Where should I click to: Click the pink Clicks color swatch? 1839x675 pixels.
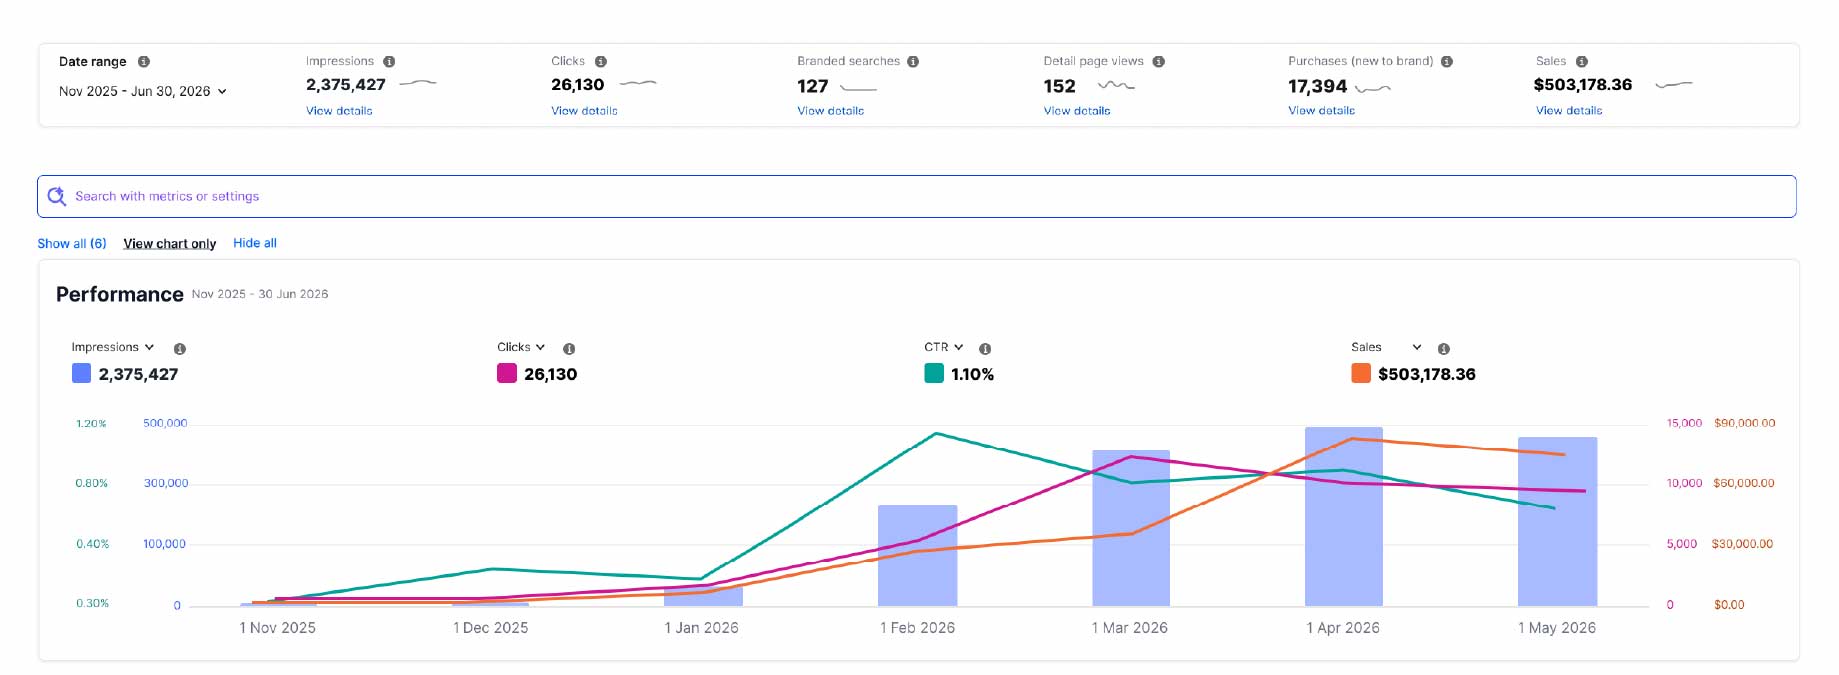507,374
